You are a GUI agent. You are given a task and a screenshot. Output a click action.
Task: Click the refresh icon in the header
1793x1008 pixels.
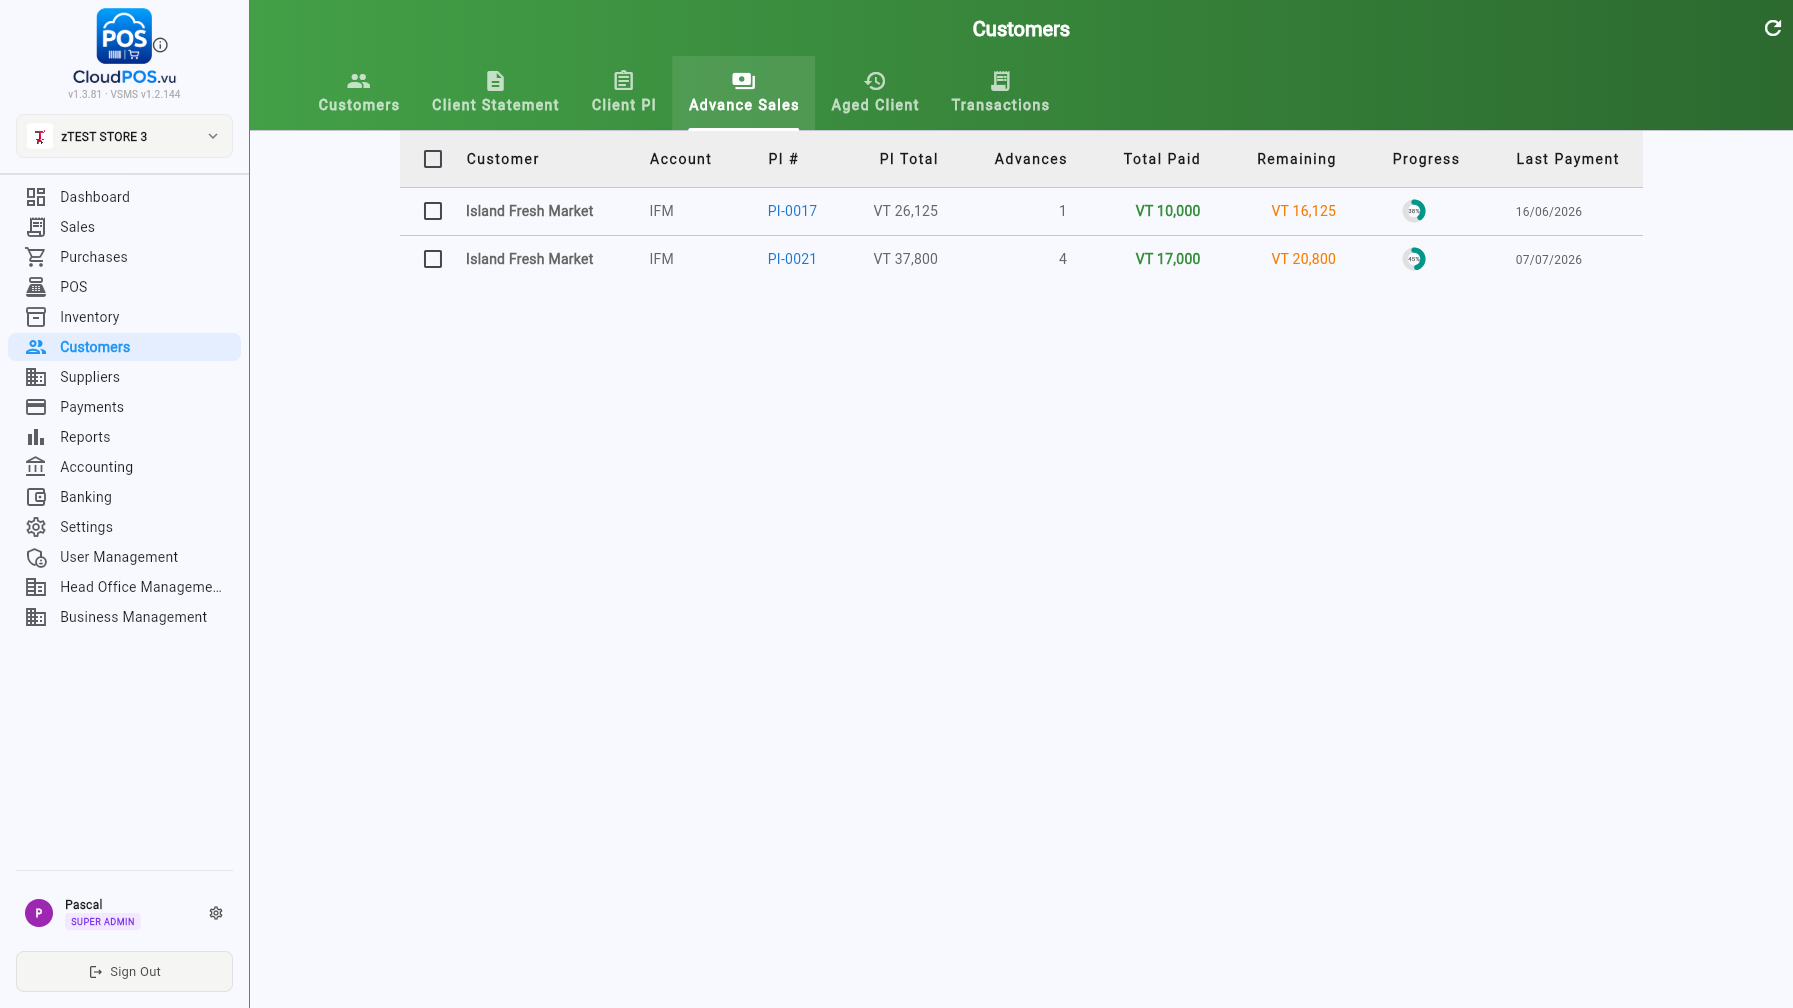point(1772,28)
